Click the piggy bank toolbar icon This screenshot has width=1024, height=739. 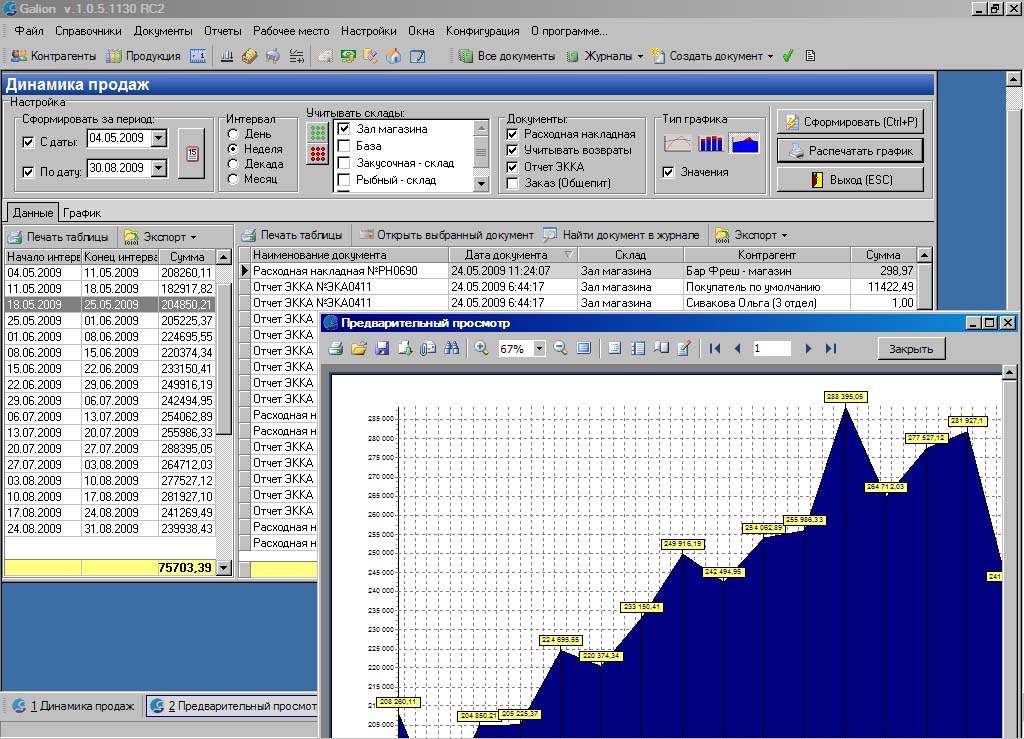click(273, 56)
